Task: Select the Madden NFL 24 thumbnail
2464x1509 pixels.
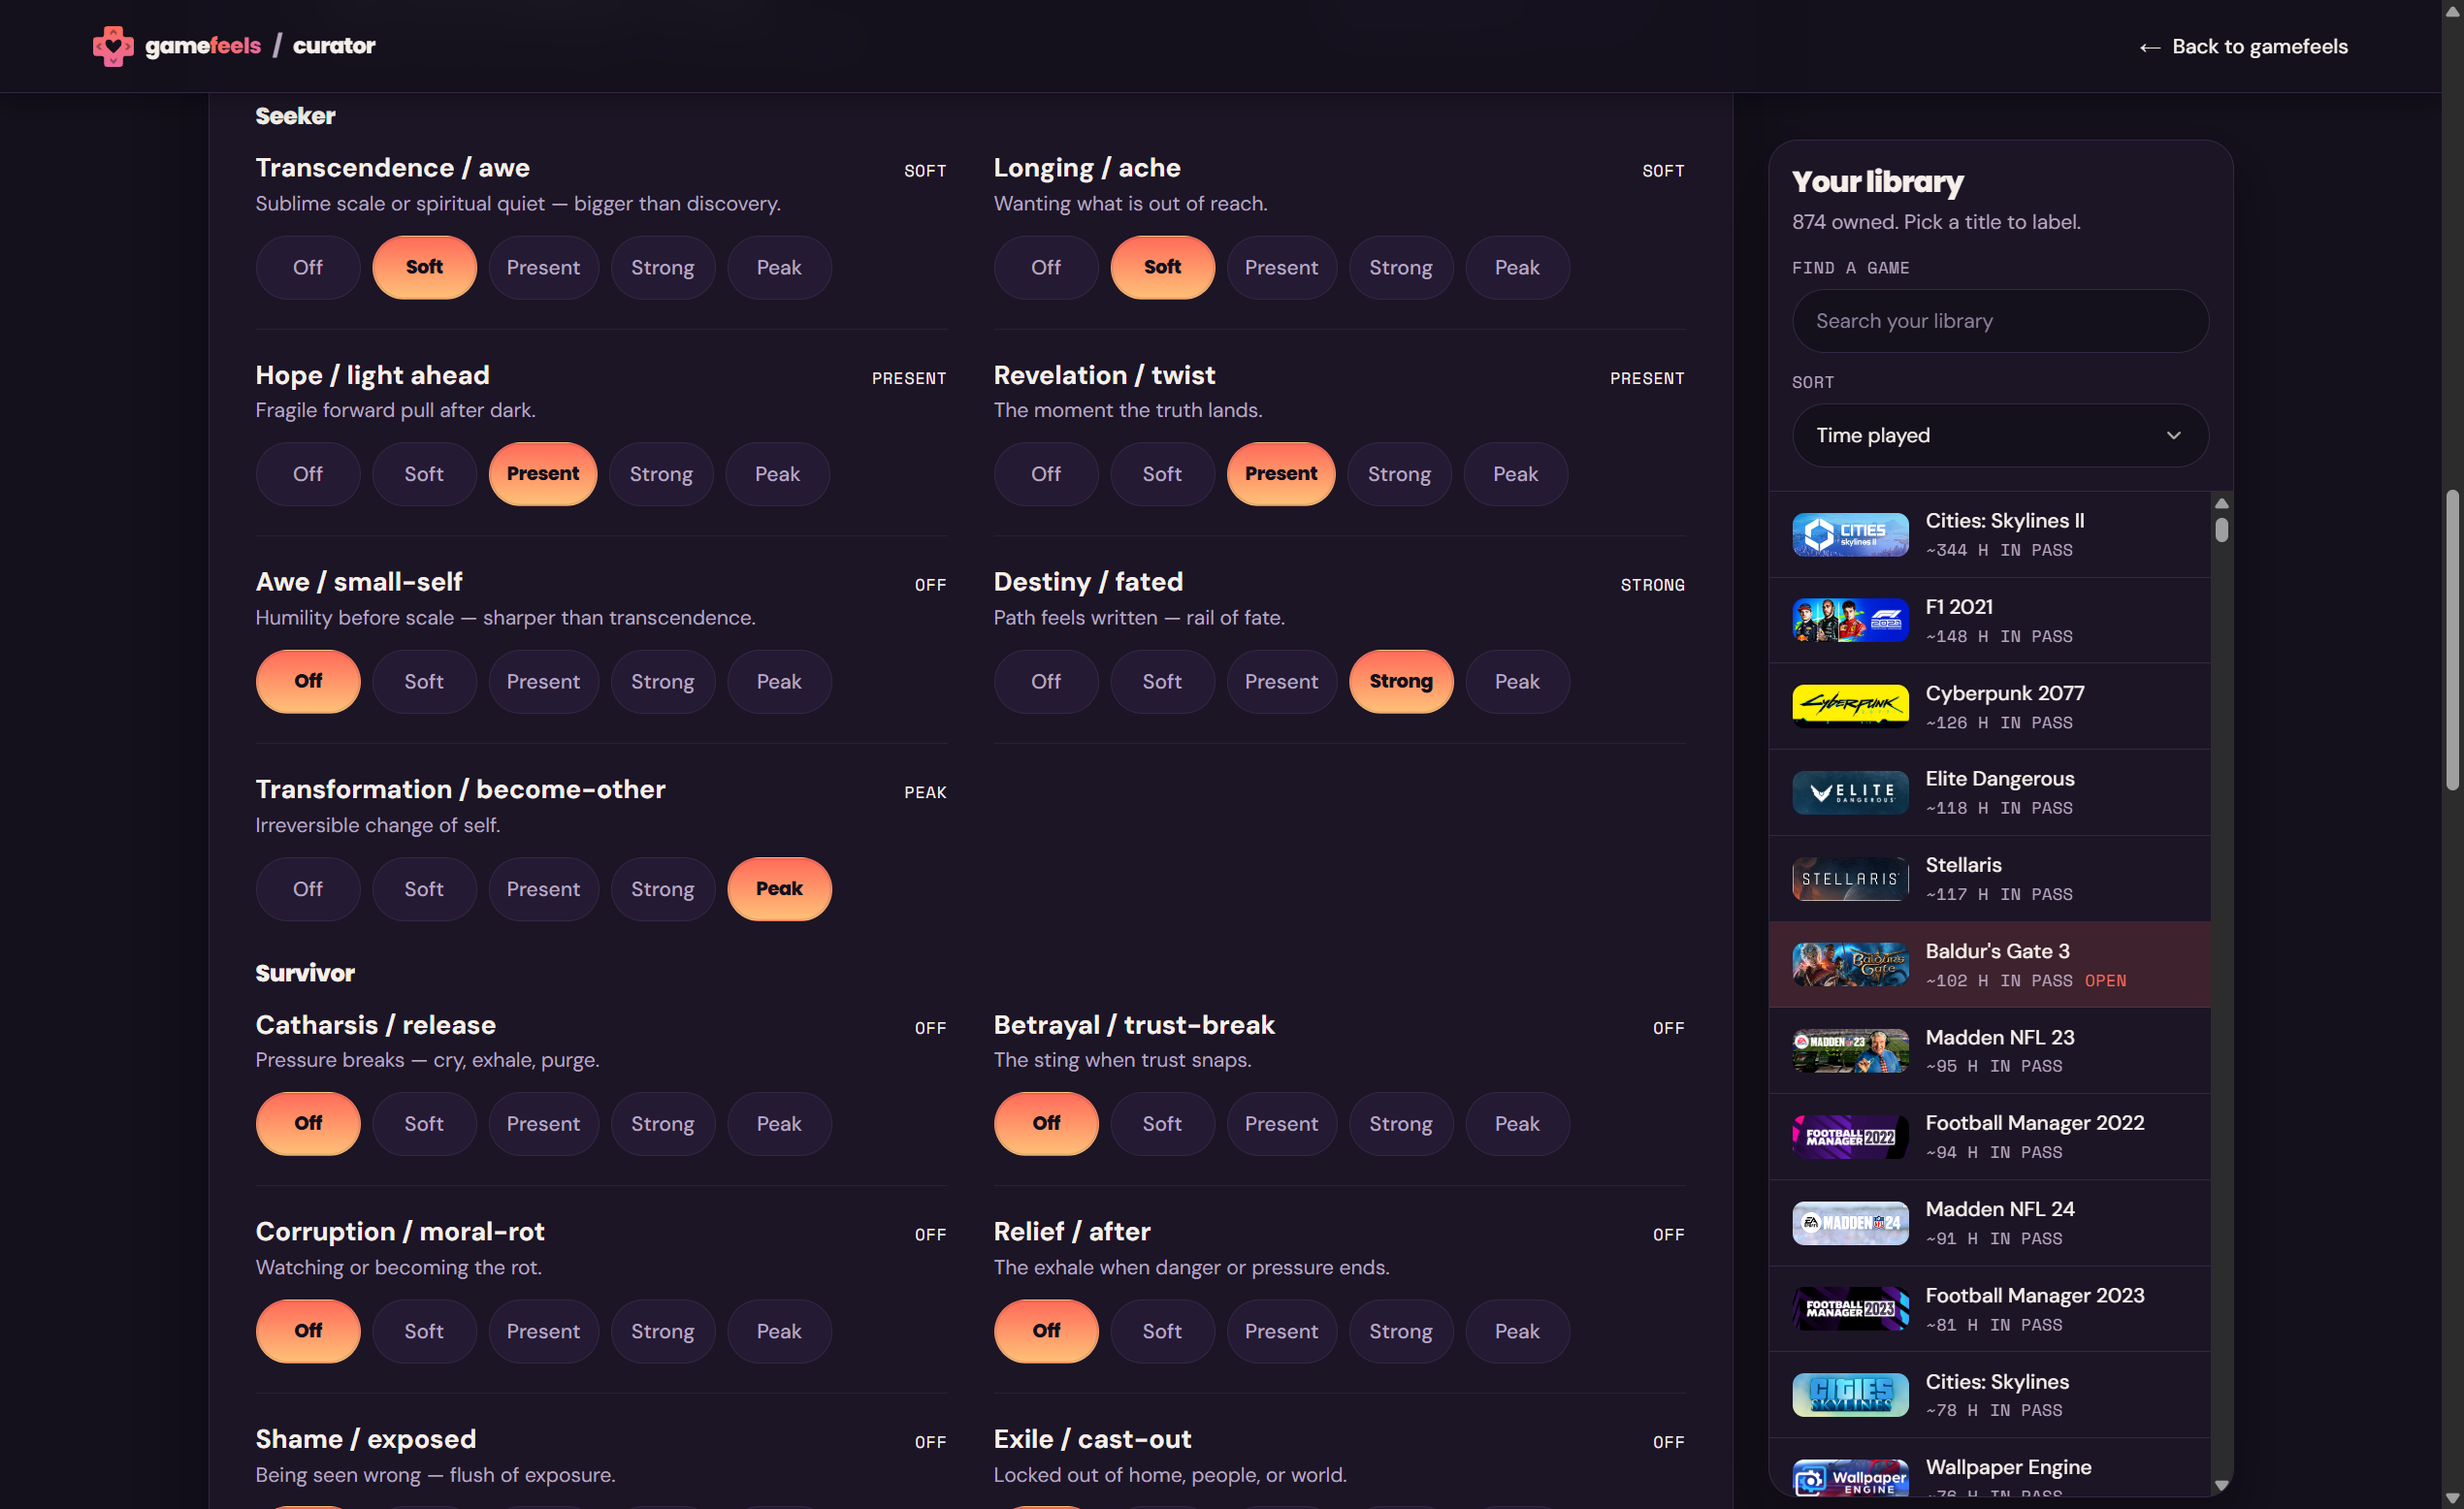Action: [1850, 1223]
